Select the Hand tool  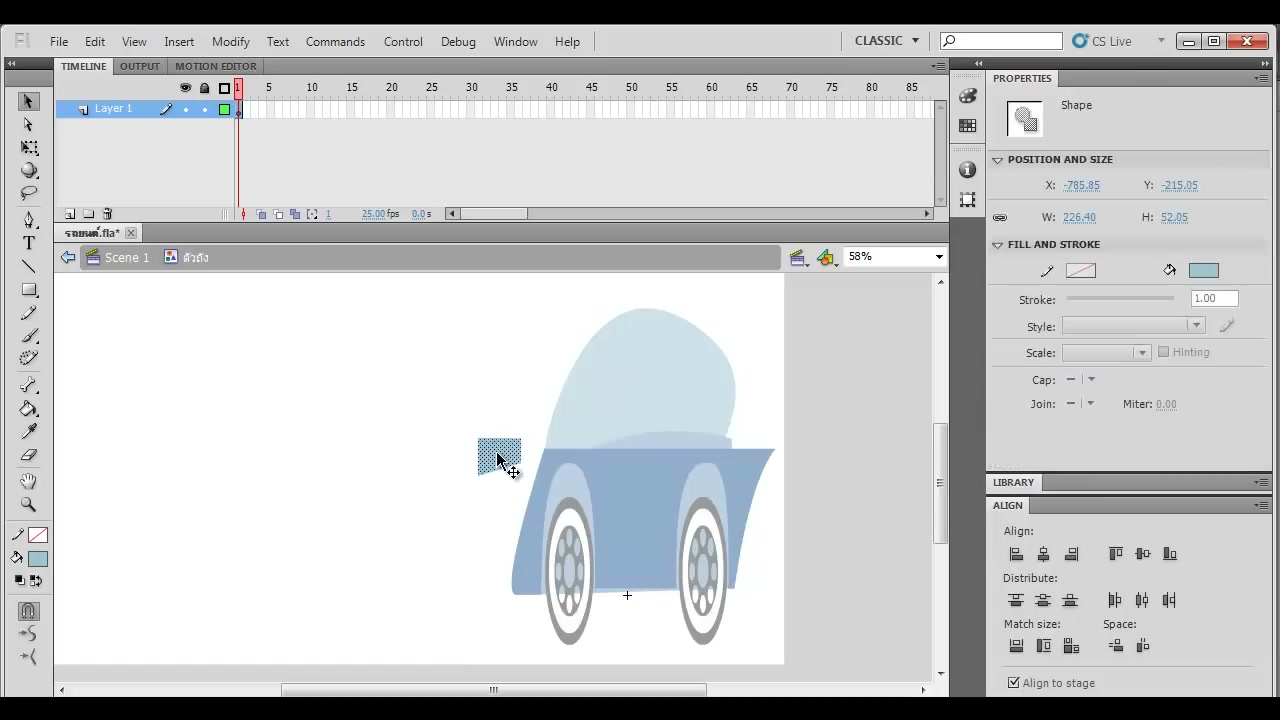point(29,481)
